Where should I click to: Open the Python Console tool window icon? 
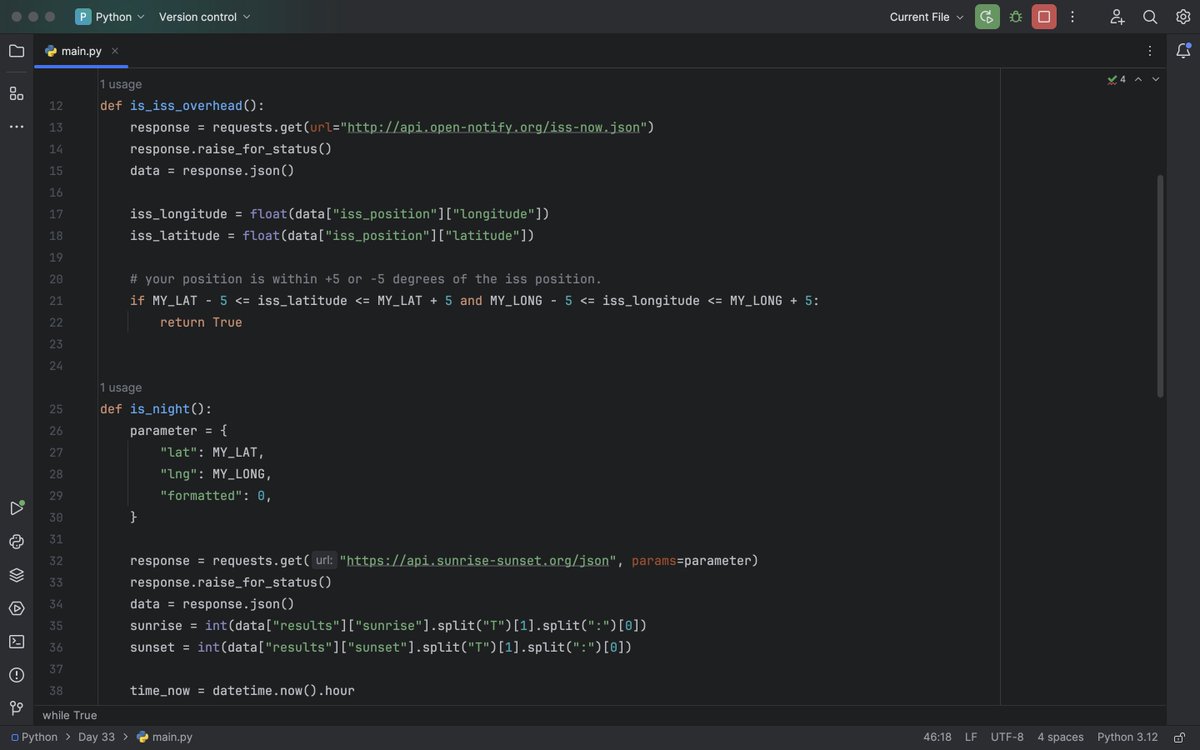[16, 542]
